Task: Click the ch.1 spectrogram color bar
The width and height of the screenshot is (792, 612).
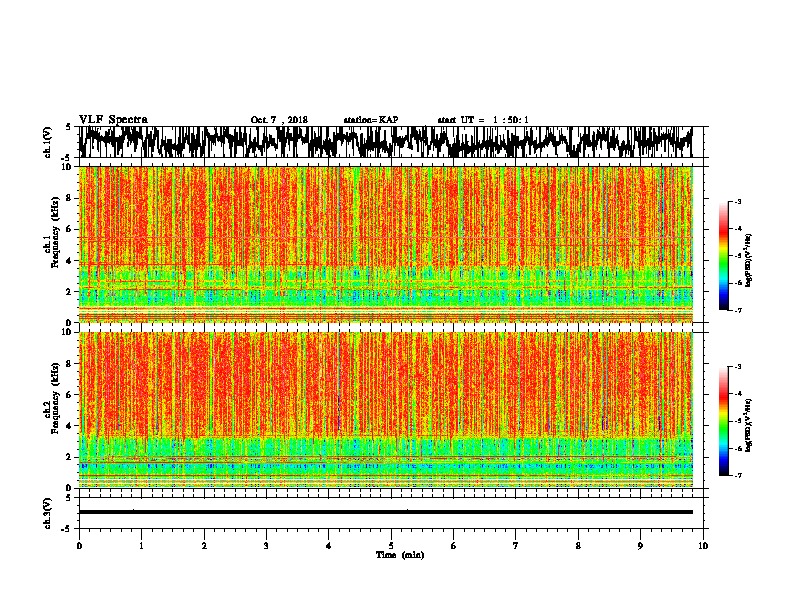Action: click(724, 256)
